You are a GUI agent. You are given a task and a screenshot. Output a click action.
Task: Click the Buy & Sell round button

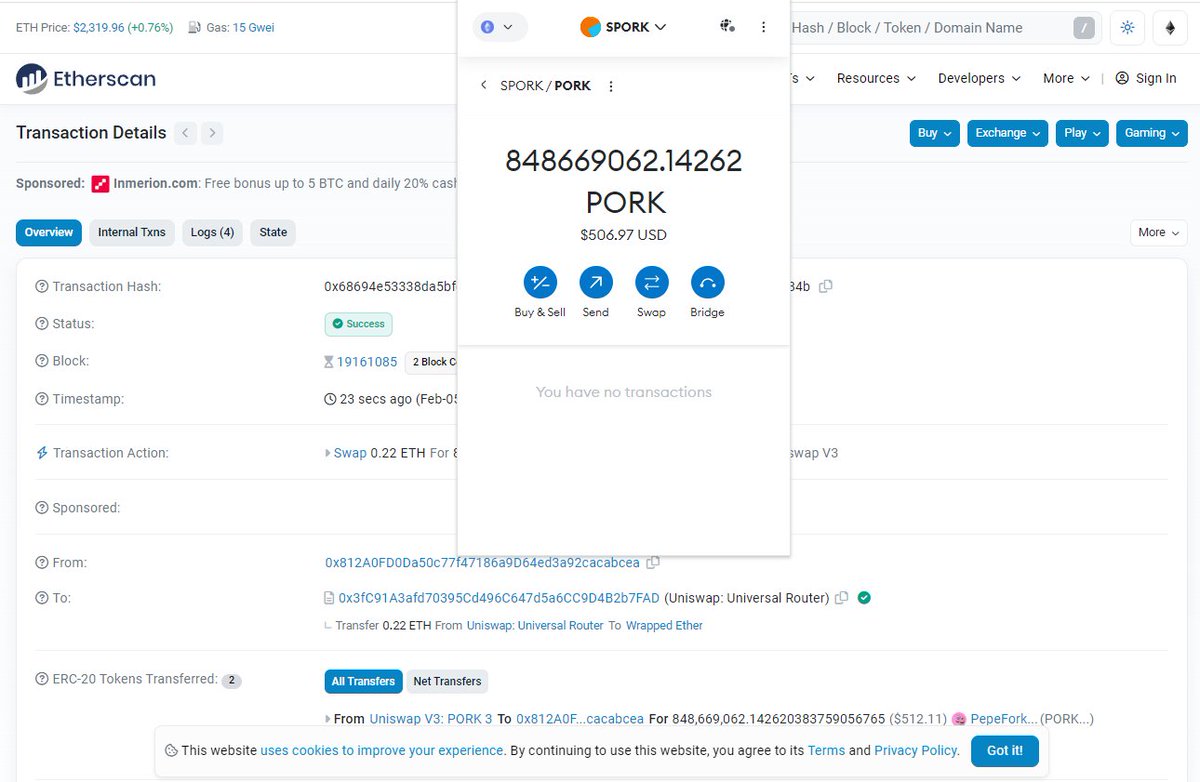pos(540,283)
